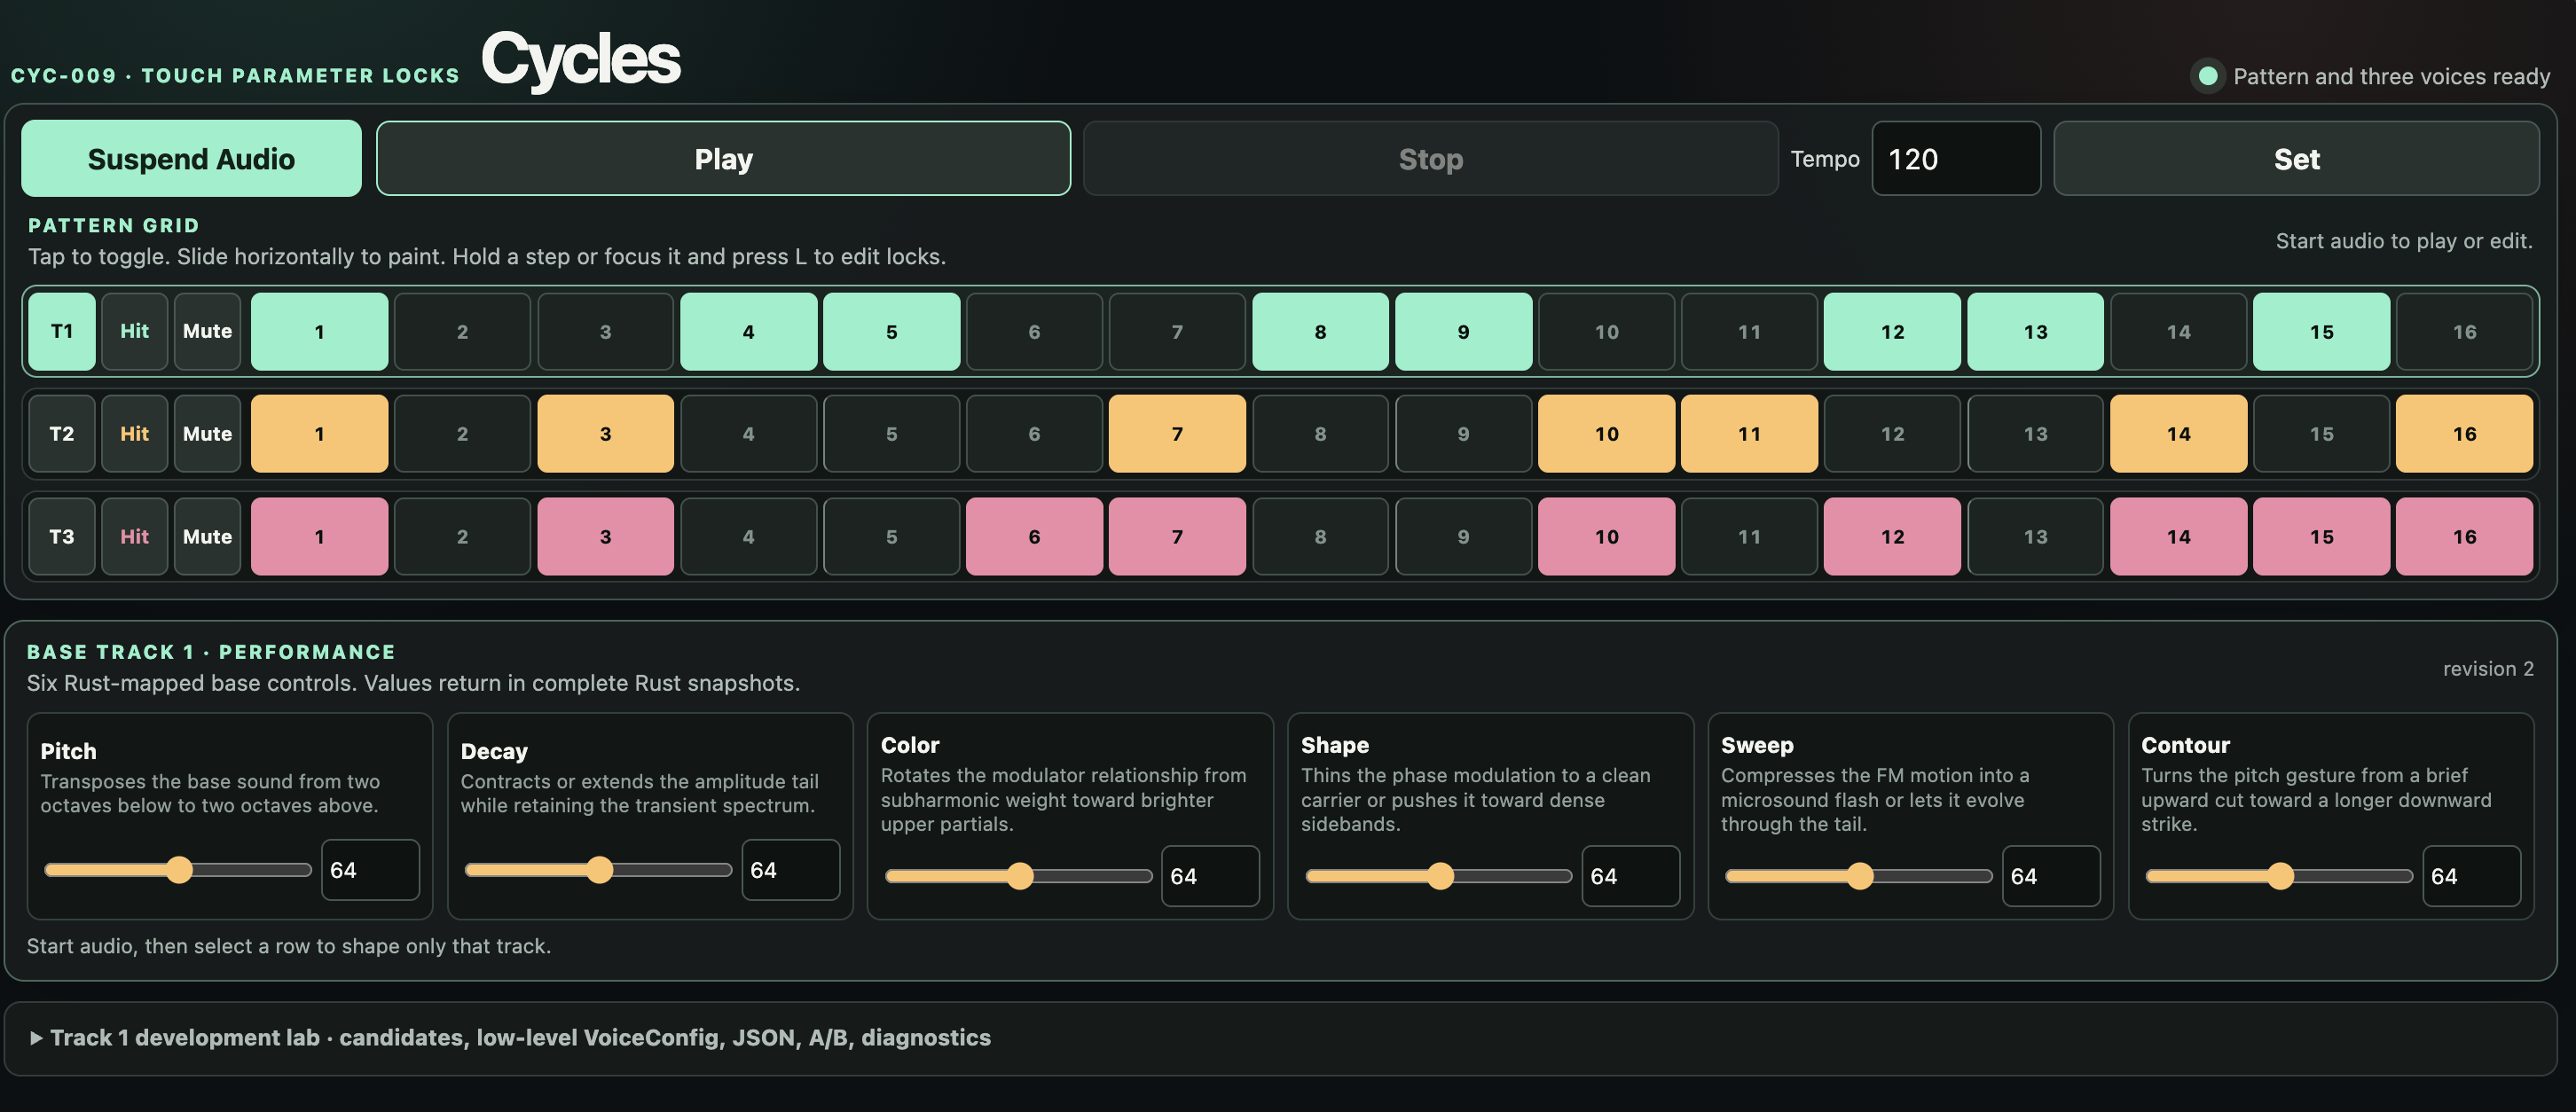2576x1112 pixels.
Task: Select the T3 track row
Action: [x=62, y=536]
